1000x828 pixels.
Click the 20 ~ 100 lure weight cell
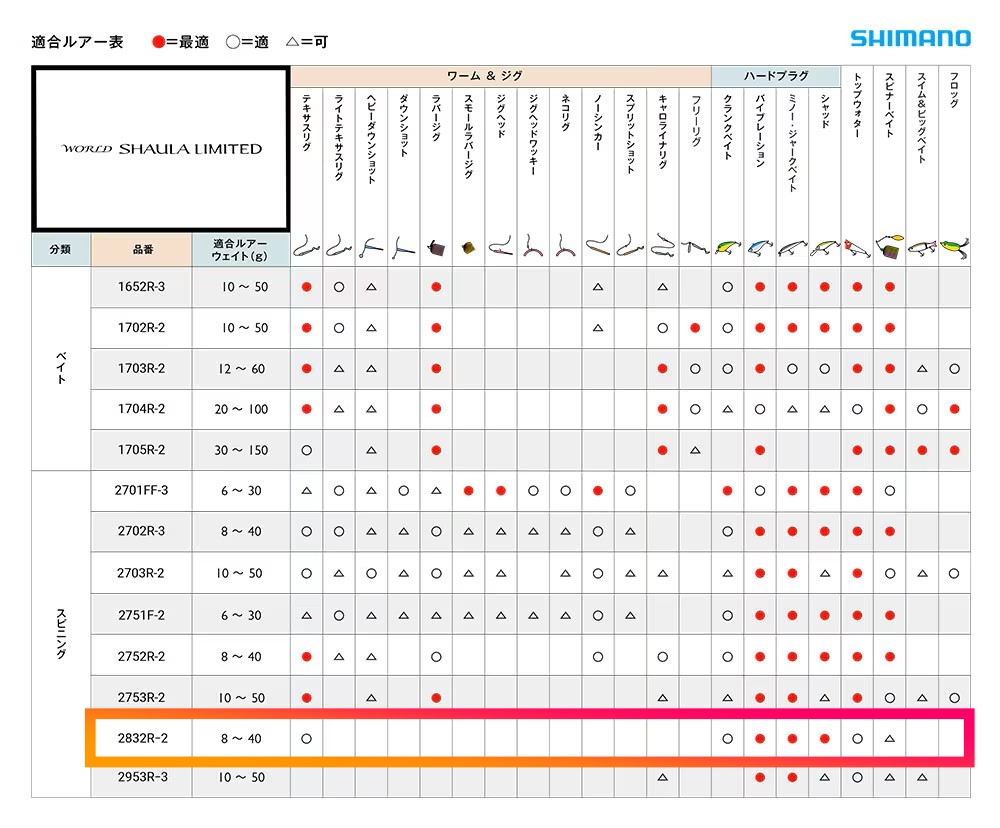click(241, 410)
